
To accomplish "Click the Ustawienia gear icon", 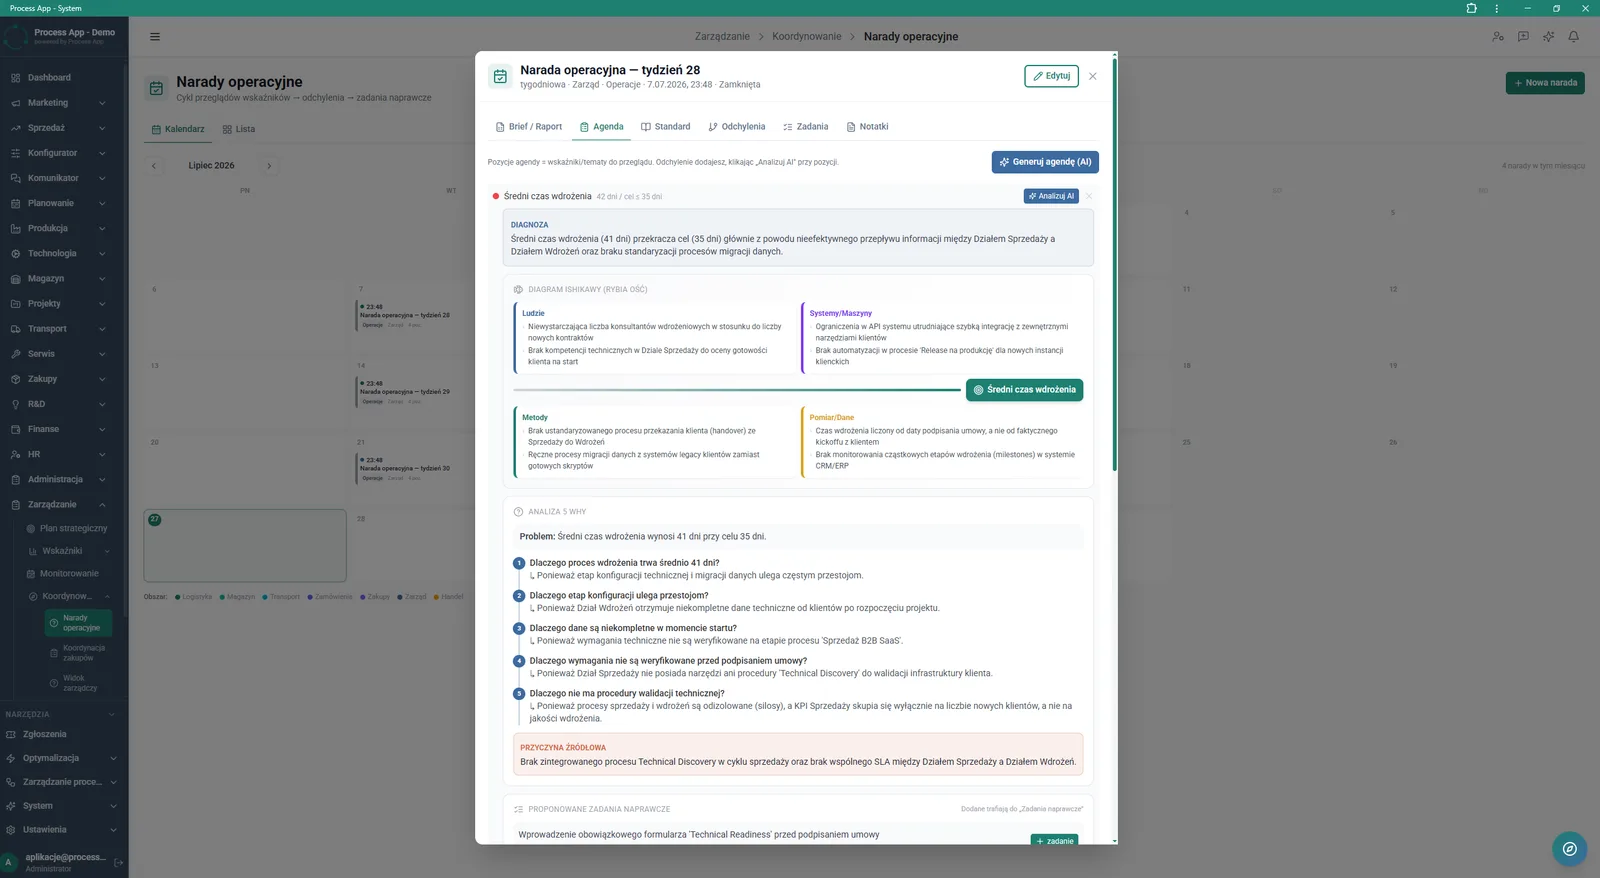I will [11, 830].
